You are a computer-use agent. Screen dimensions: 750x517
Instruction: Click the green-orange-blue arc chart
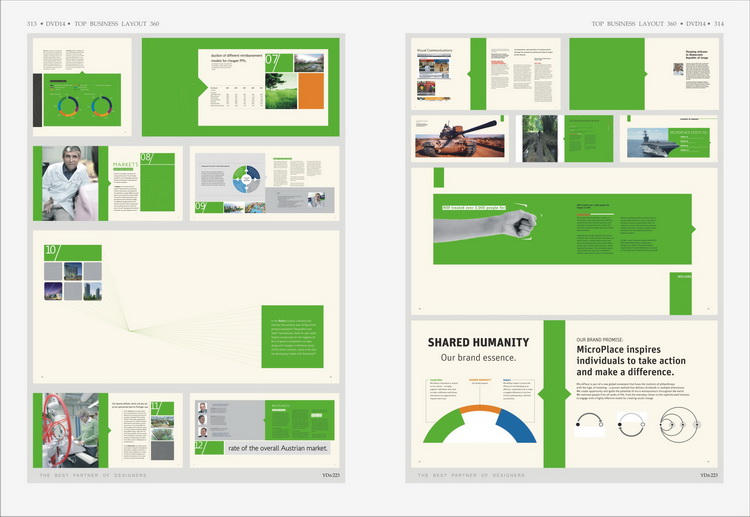pyautogui.click(x=479, y=424)
